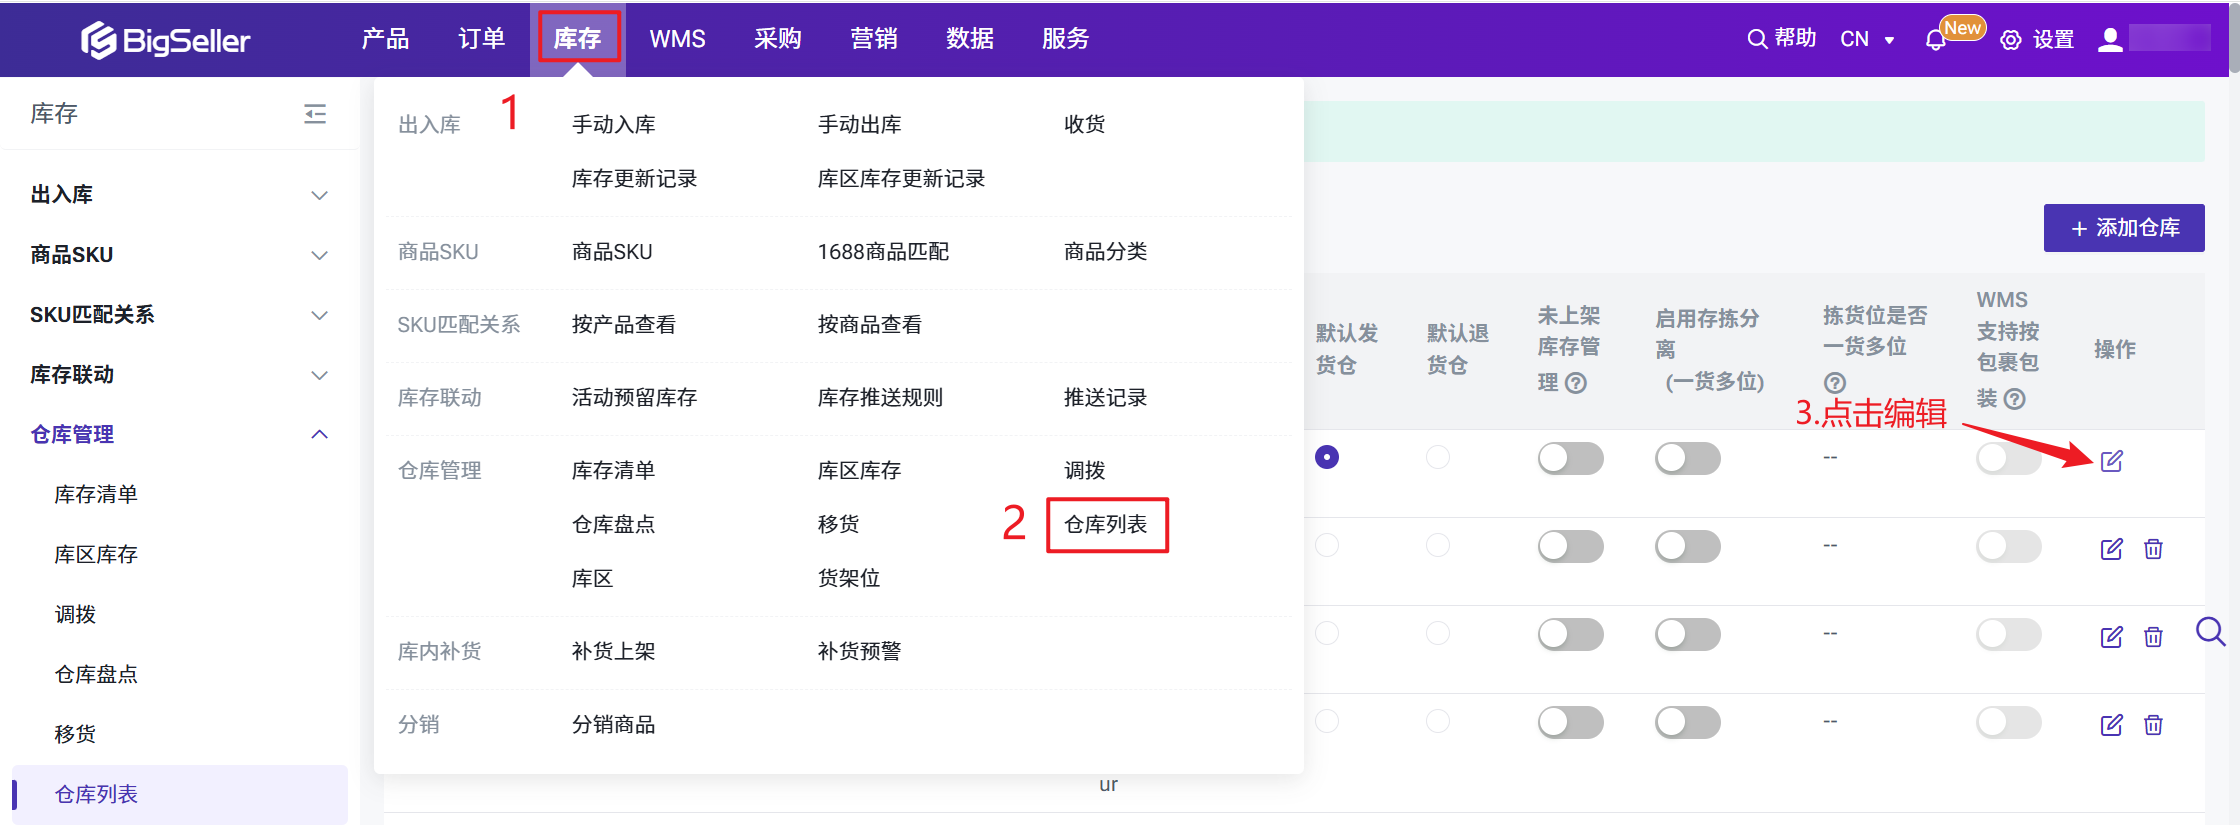Image resolution: width=2240 pixels, height=825 pixels.
Task: Select 仓库列表 in the dropdown menu
Action: [1106, 525]
